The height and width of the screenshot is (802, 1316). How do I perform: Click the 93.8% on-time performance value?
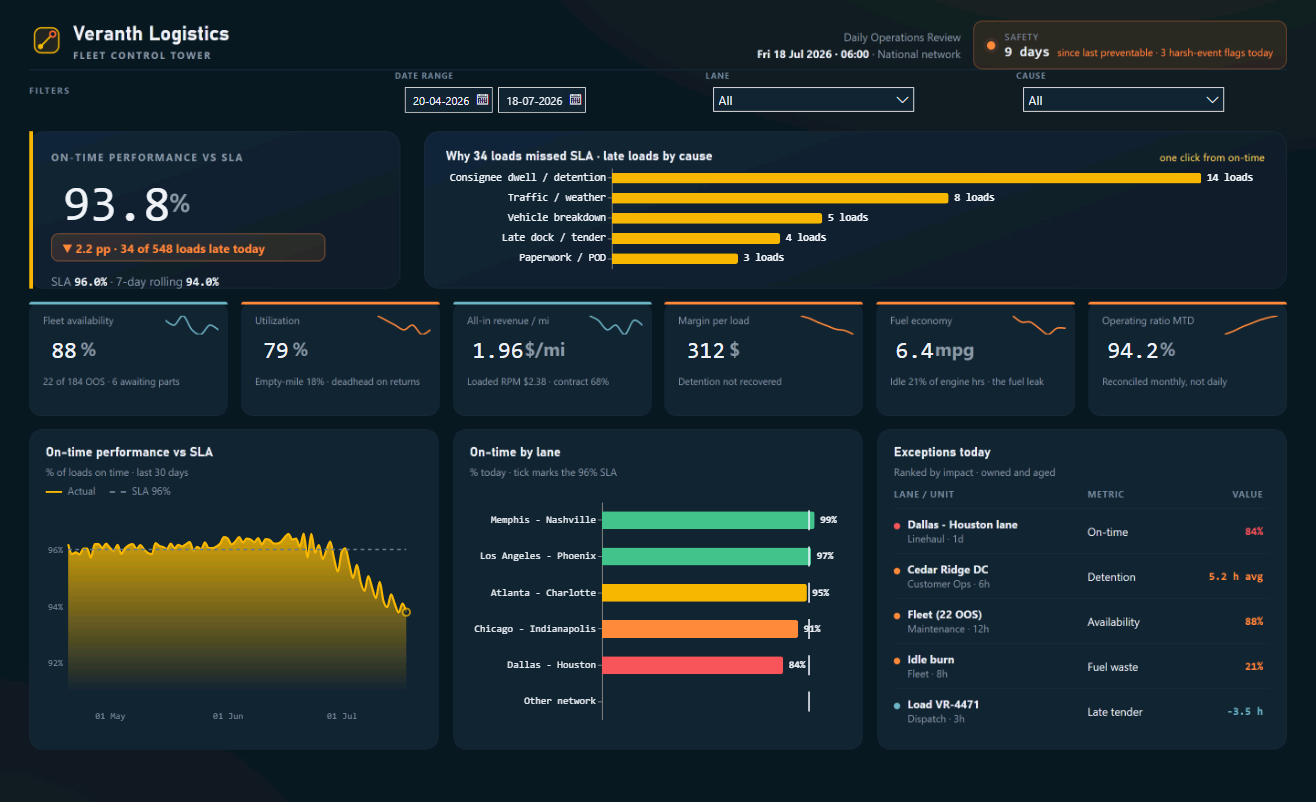click(x=127, y=204)
